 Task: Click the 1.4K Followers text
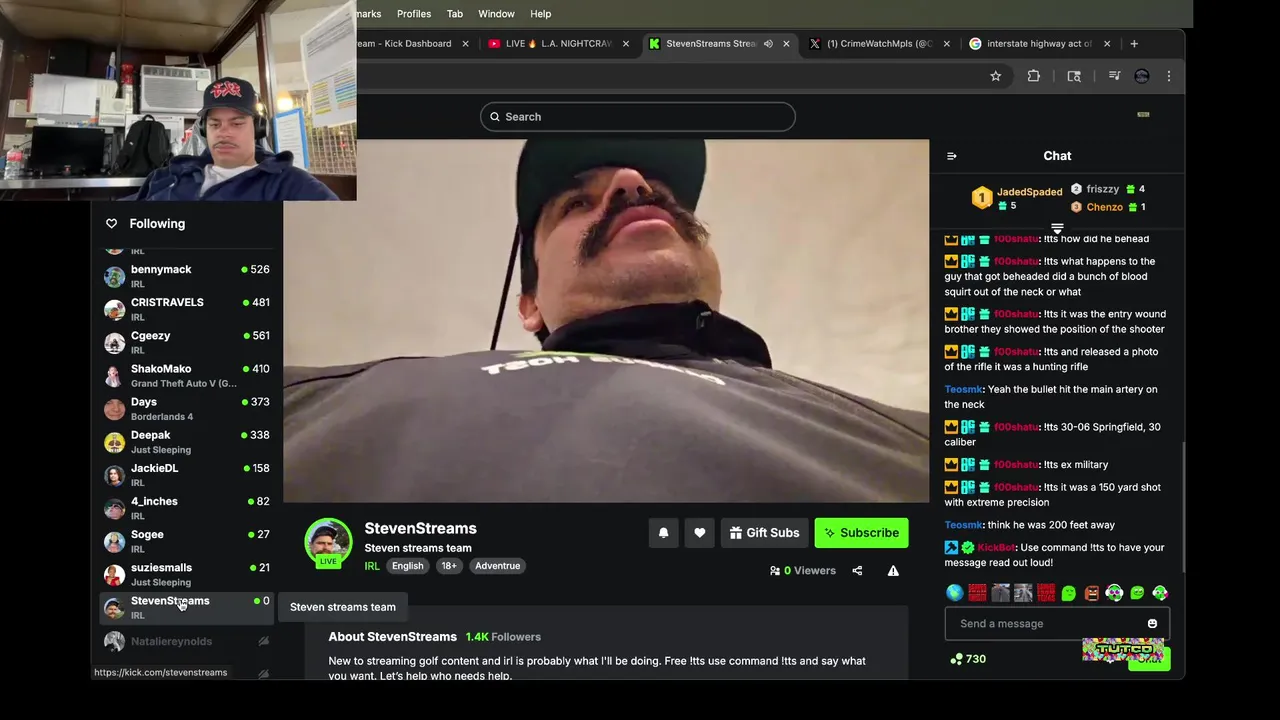tap(503, 637)
